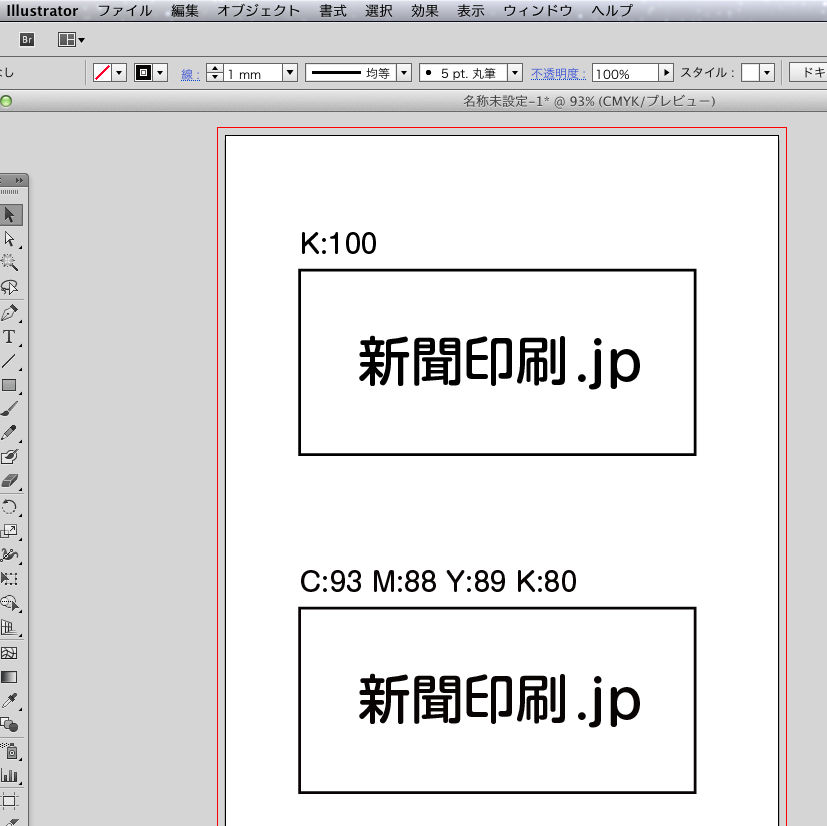Select the Symbol Sprayer tool
Screen dimensions: 827x826
click(10, 751)
